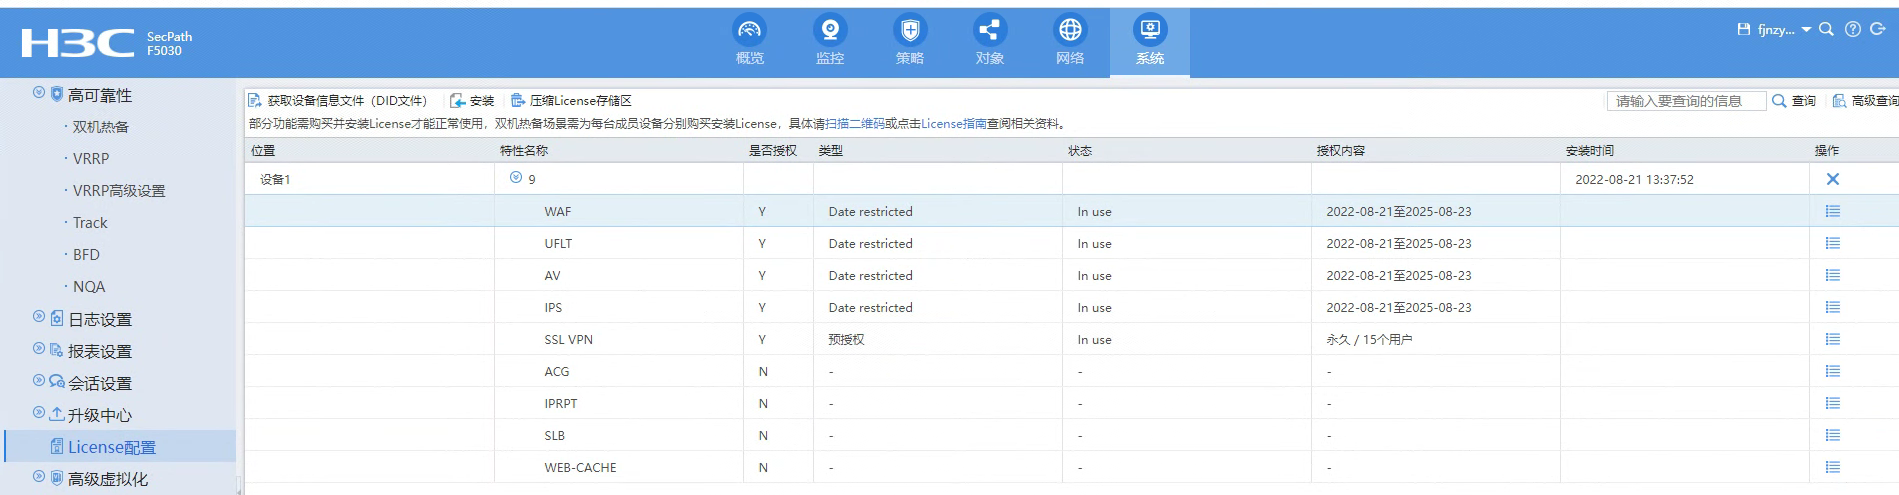Collapse the feature group showing 9

click(516, 178)
